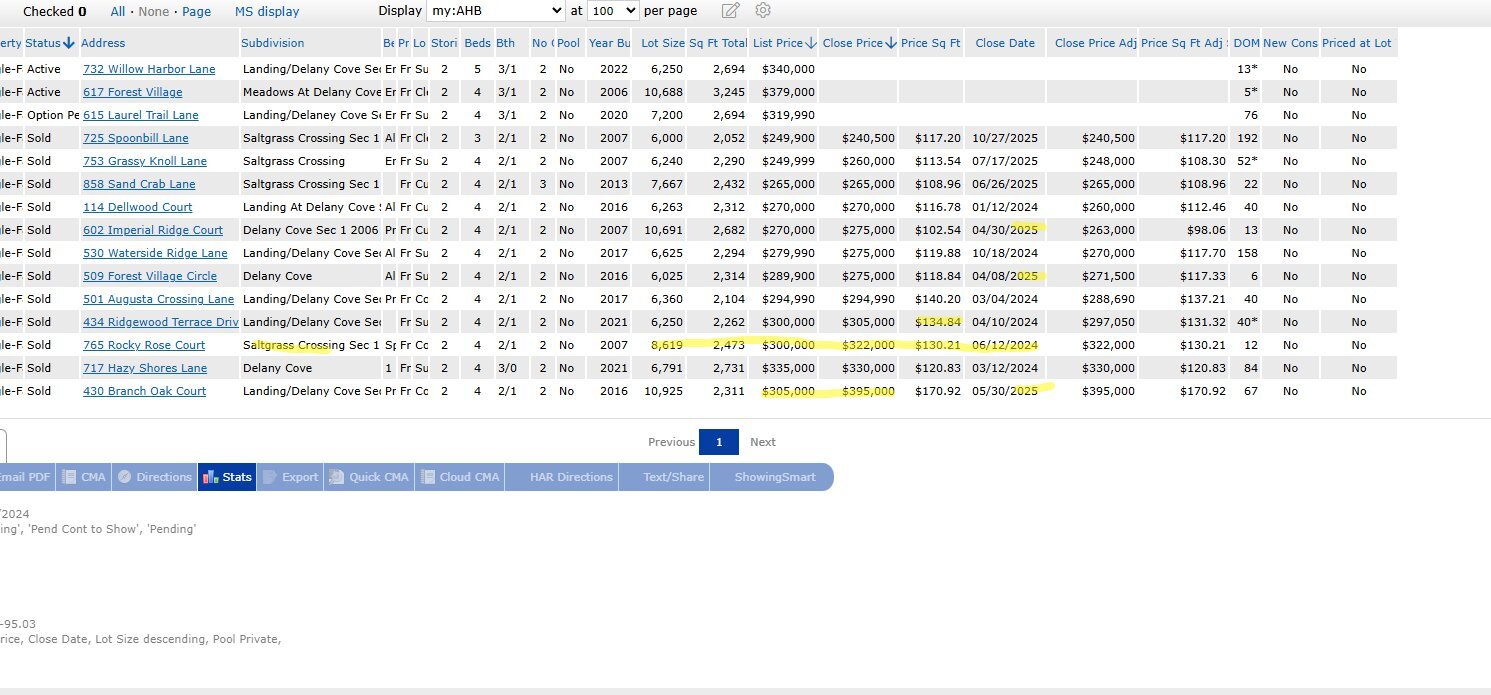Open the settings gear icon
Image resolution: width=1491 pixels, height=695 pixels.
click(x=763, y=11)
